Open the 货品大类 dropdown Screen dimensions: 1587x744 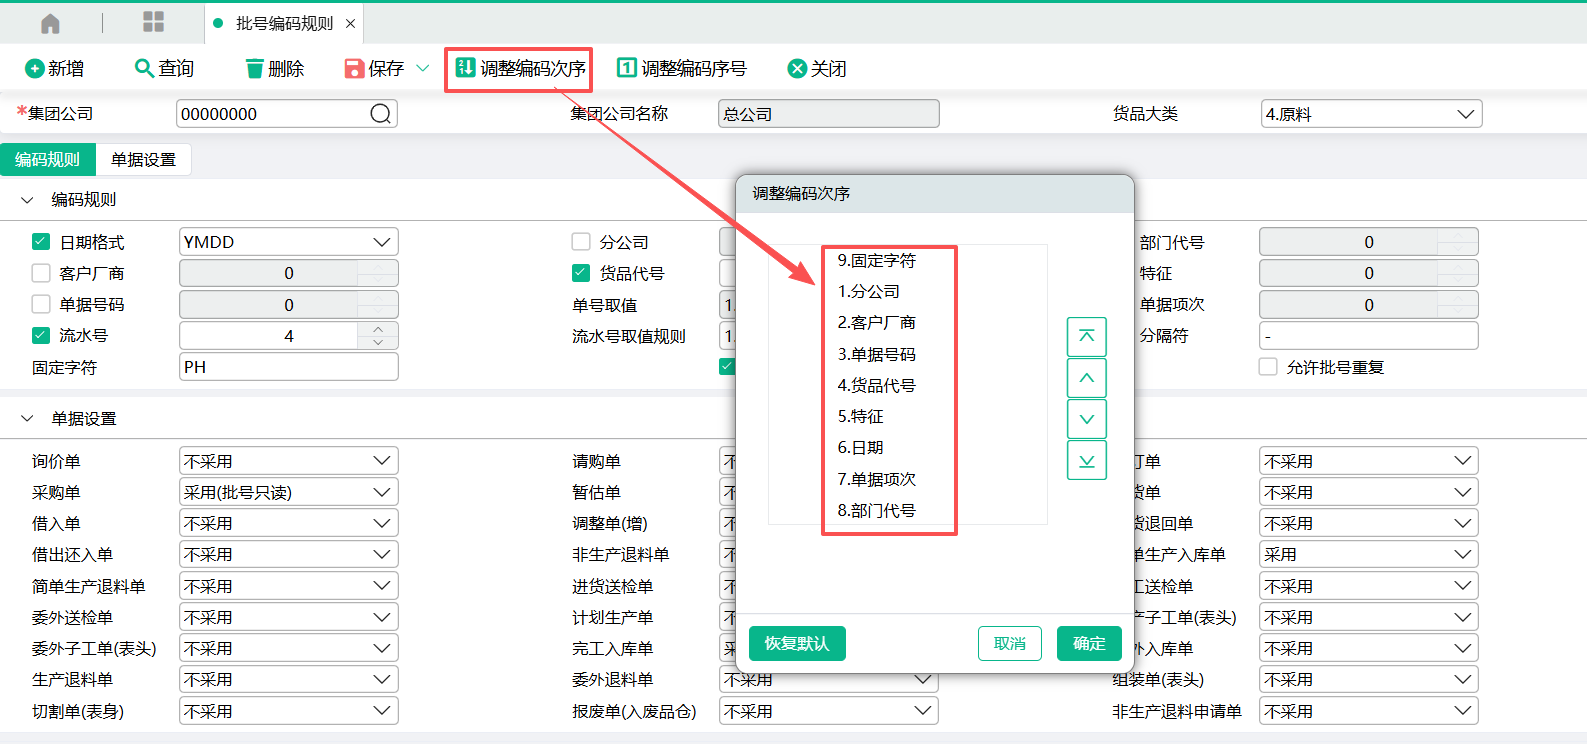click(x=1370, y=114)
